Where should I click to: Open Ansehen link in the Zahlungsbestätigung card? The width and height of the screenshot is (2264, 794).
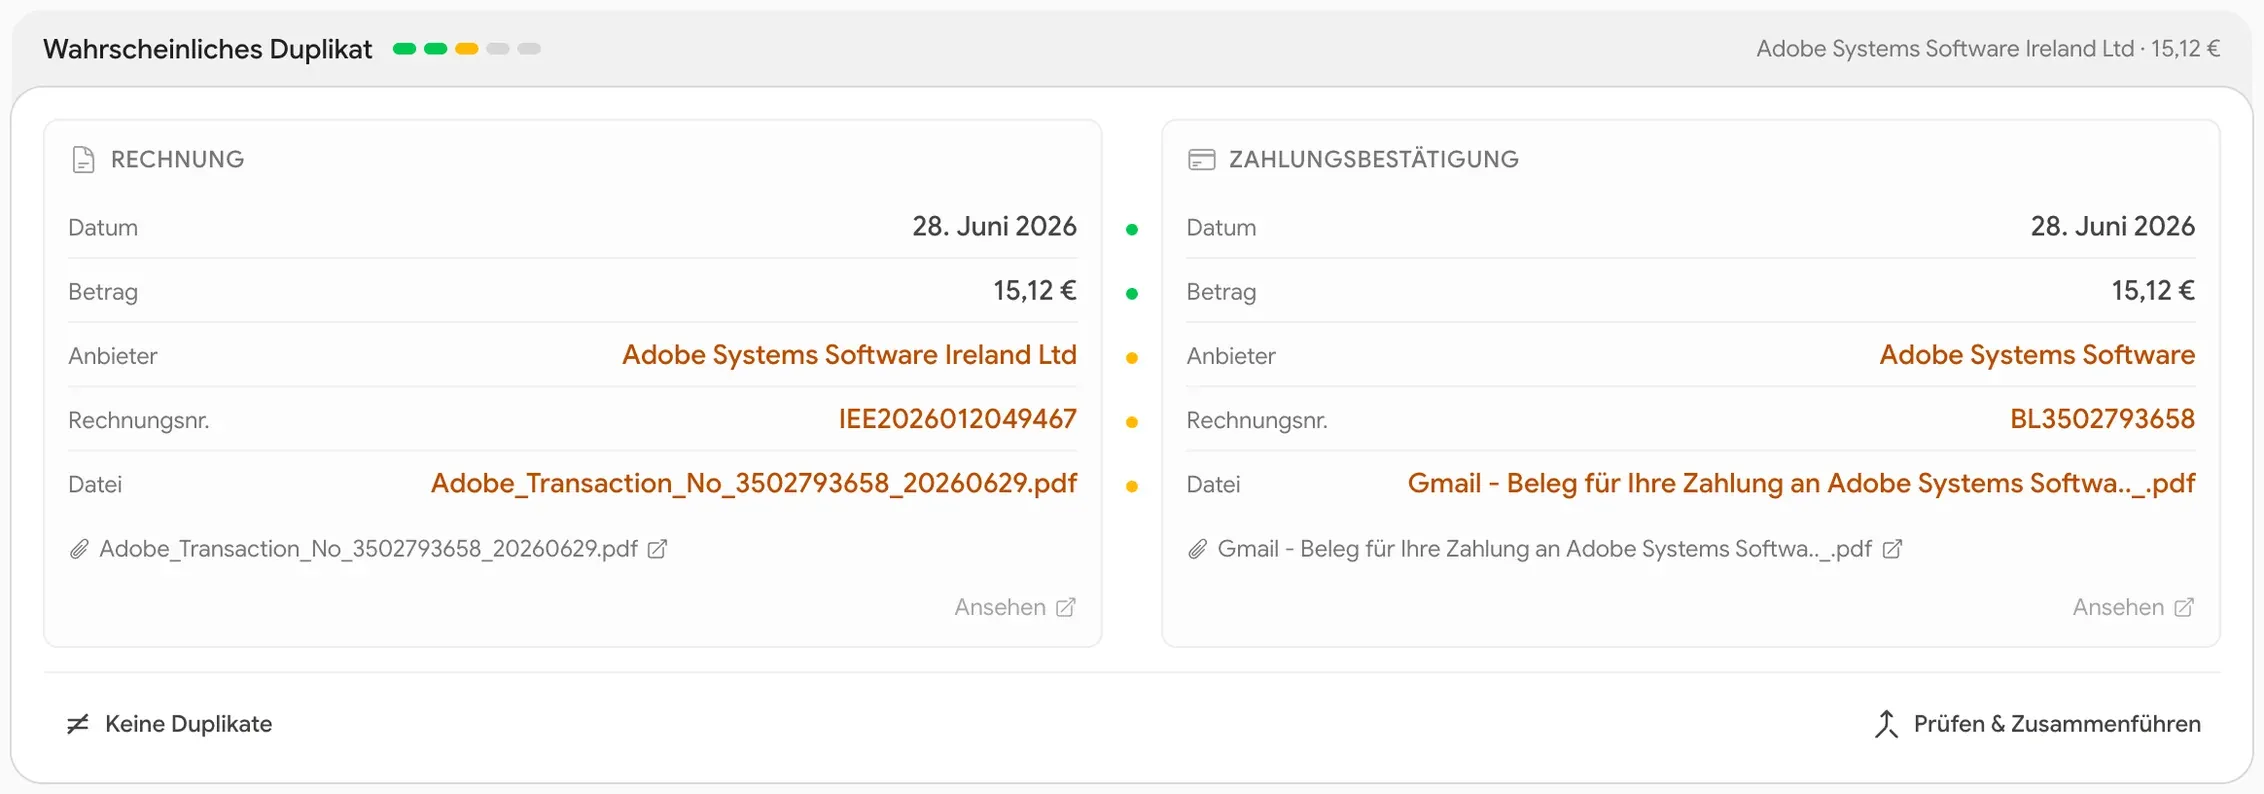click(2133, 607)
